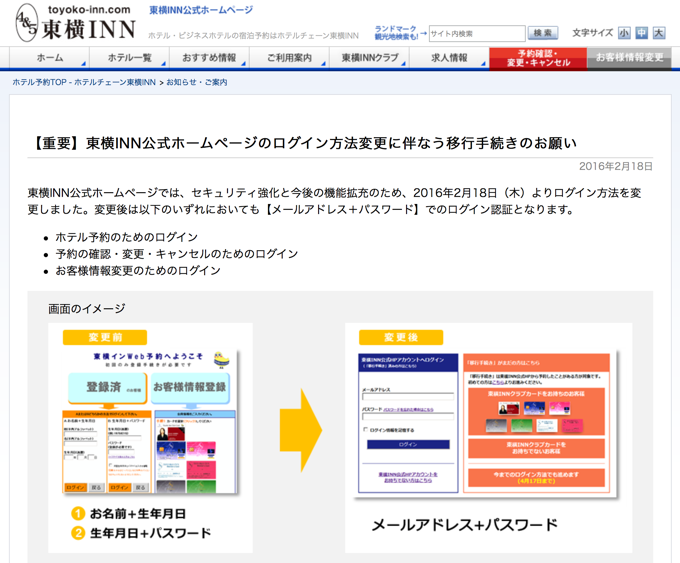The image size is (680, 563).
Task: Follow breadcrumb ホテル予約TOP - ホテルチェーン東横INN
Action: [84, 82]
